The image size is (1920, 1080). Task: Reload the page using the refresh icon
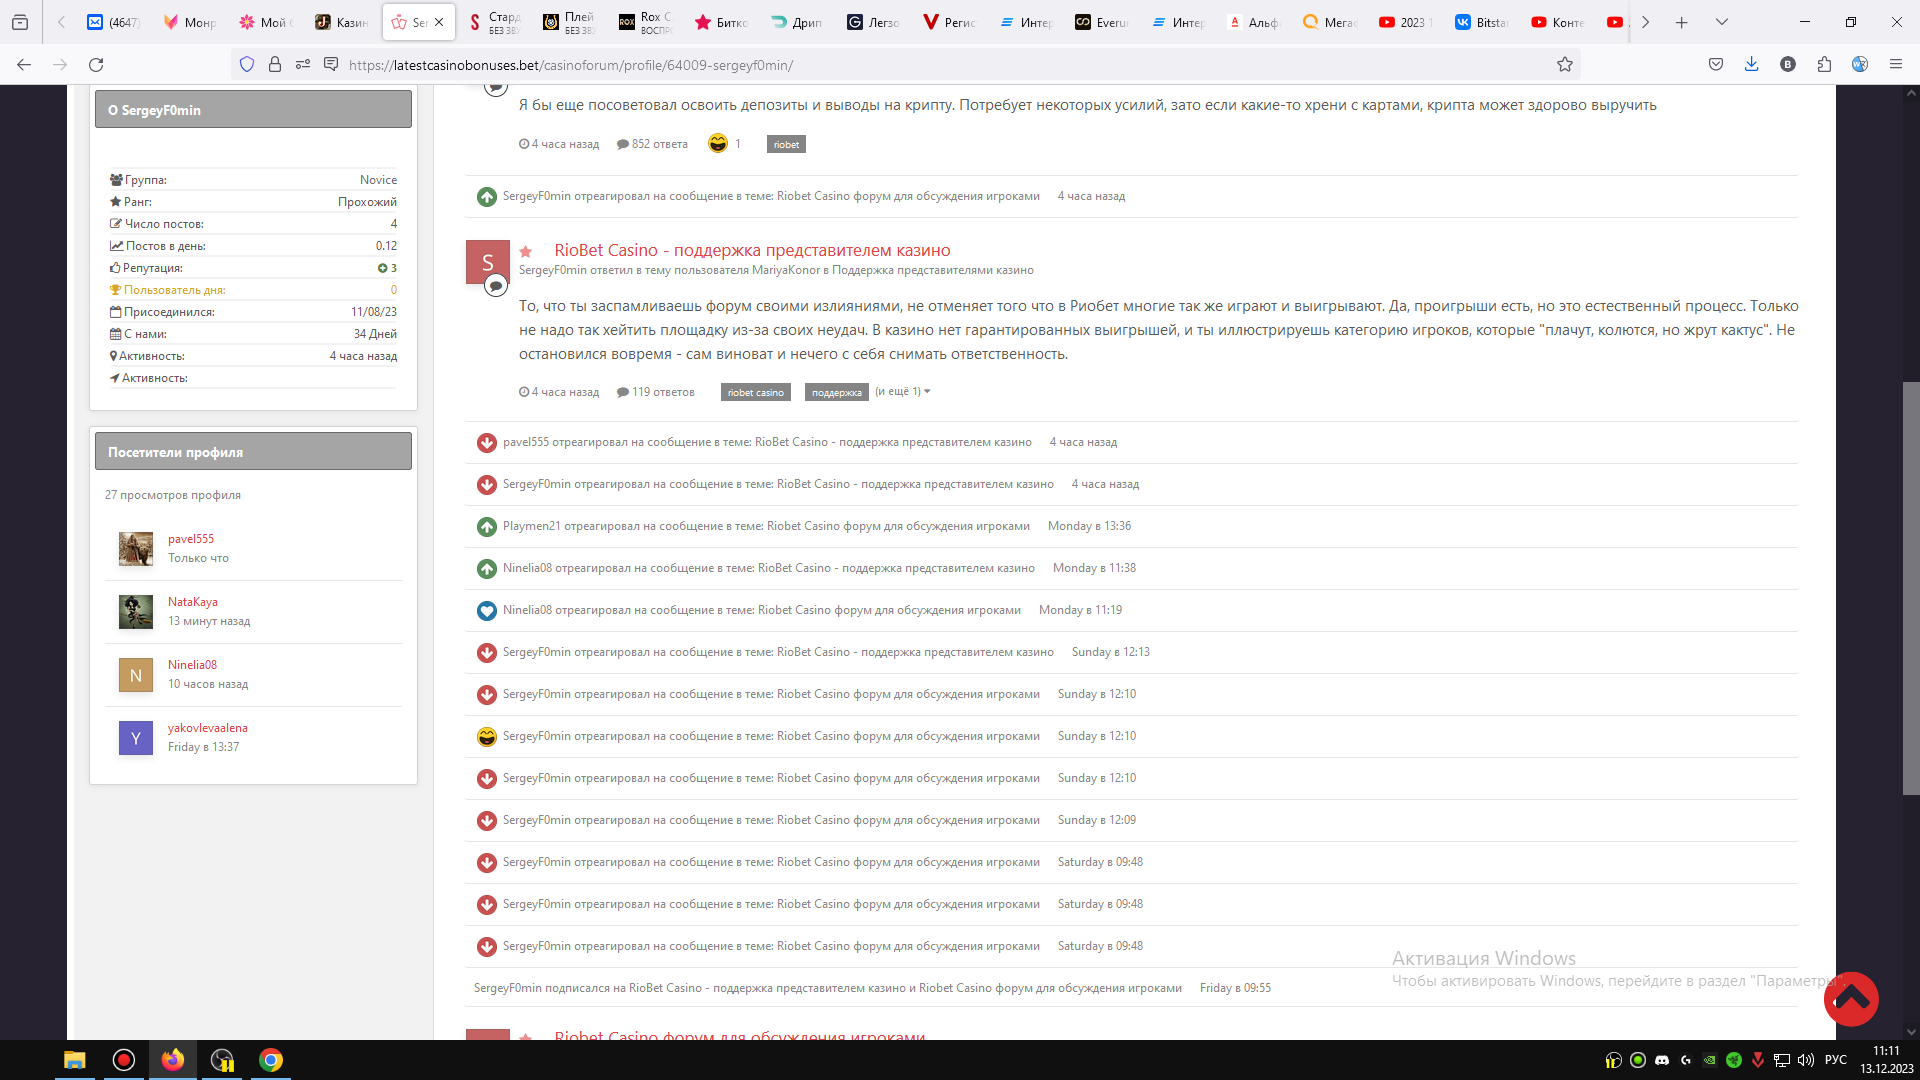[96, 65]
